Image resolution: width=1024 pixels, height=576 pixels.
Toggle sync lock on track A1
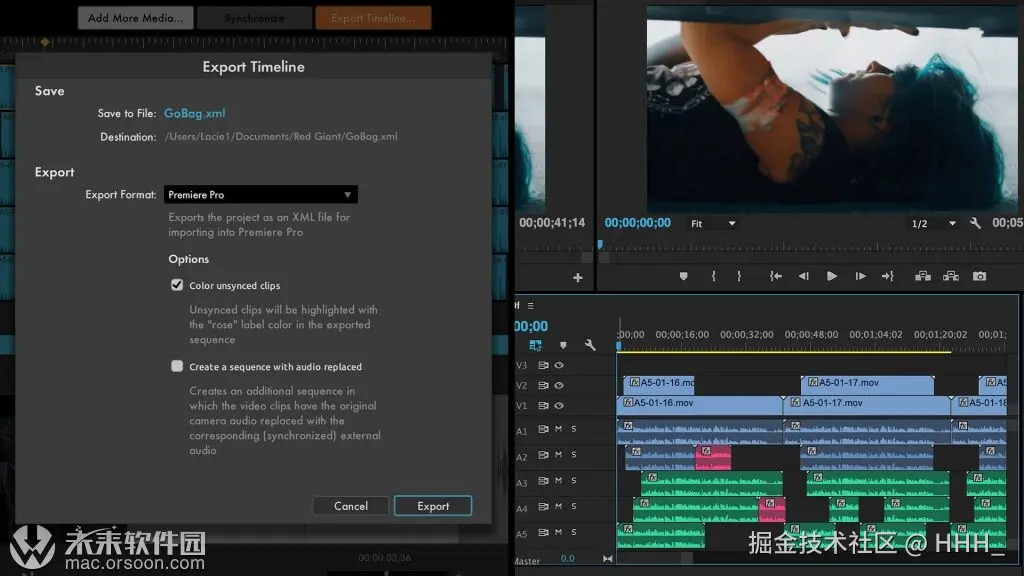543,429
